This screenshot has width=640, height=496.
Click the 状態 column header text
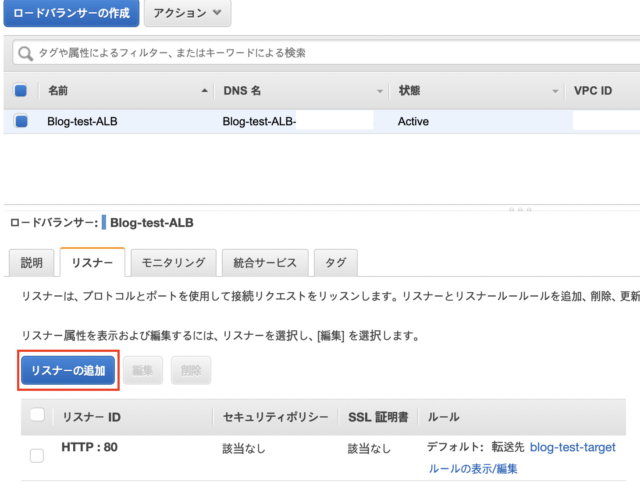[x=409, y=91]
